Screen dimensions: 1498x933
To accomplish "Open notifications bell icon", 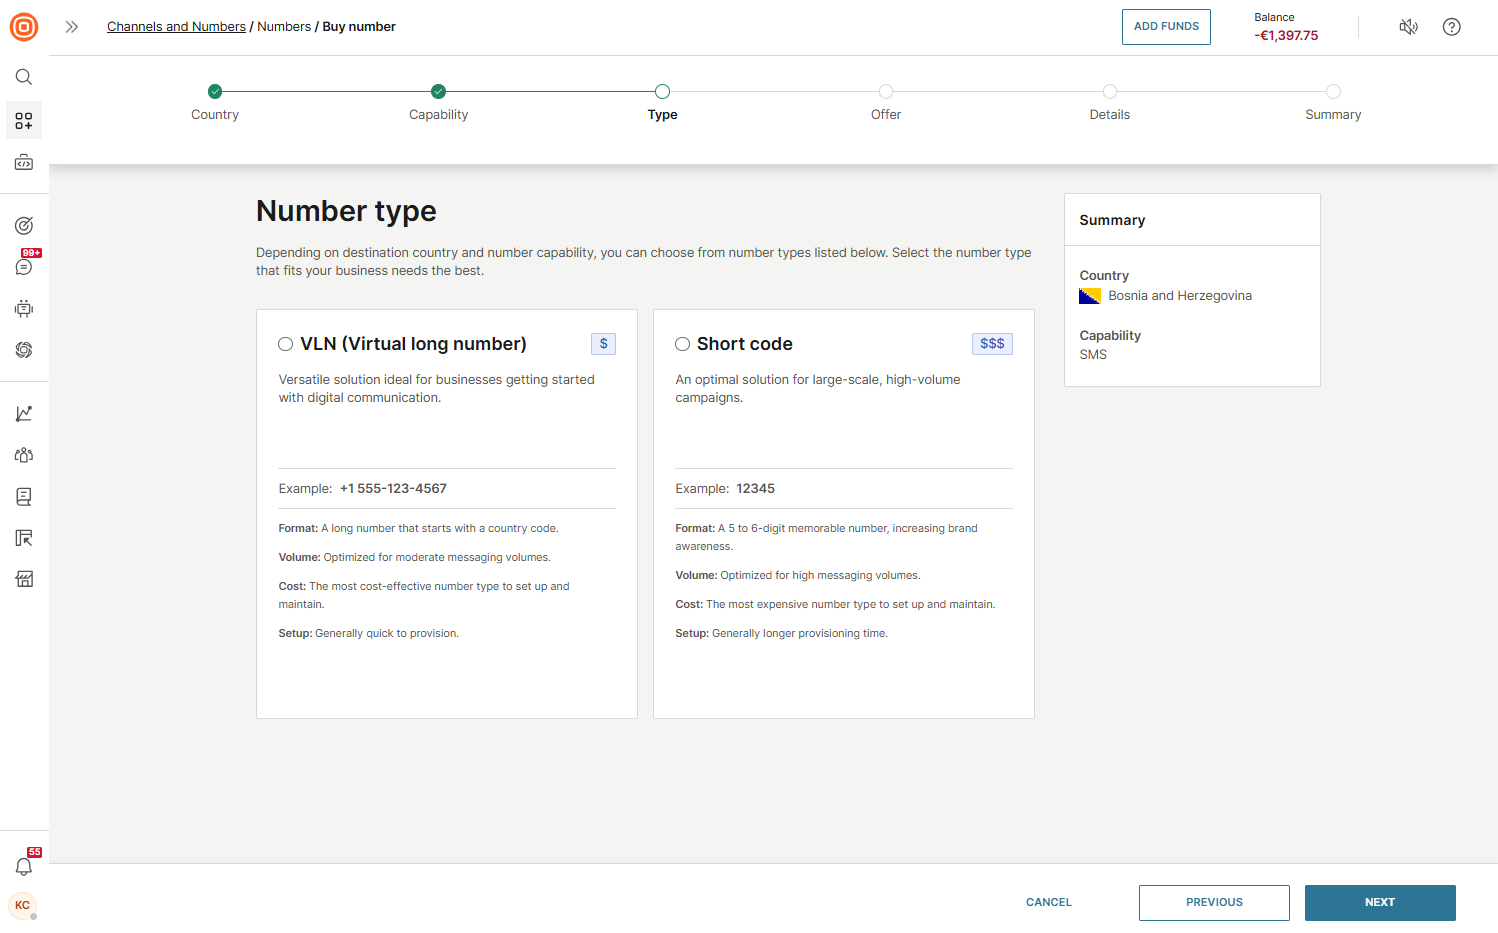I will [24, 867].
